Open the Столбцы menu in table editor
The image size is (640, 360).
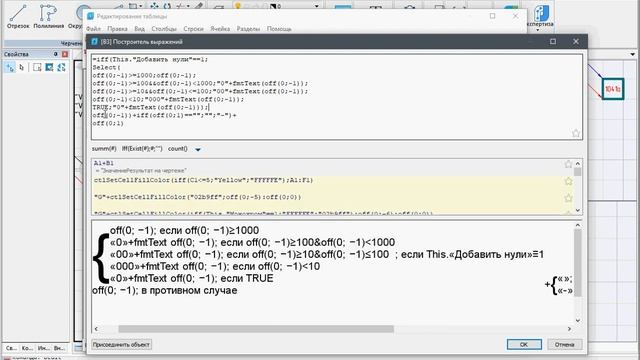click(x=164, y=29)
